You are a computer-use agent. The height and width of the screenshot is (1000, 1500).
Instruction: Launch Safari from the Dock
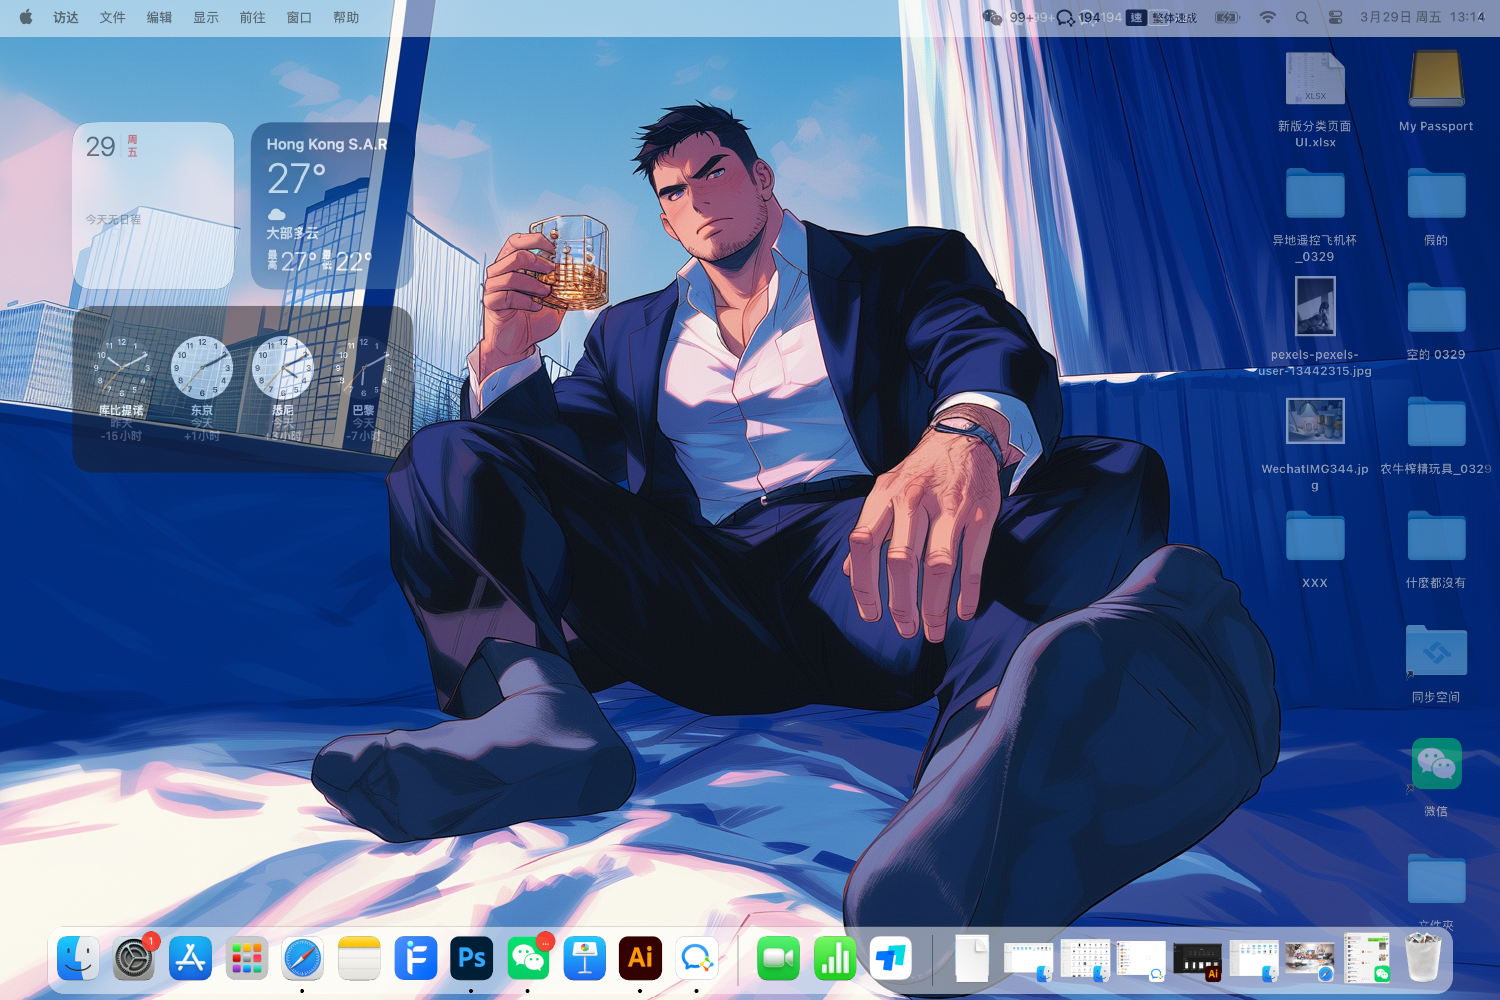[302, 958]
